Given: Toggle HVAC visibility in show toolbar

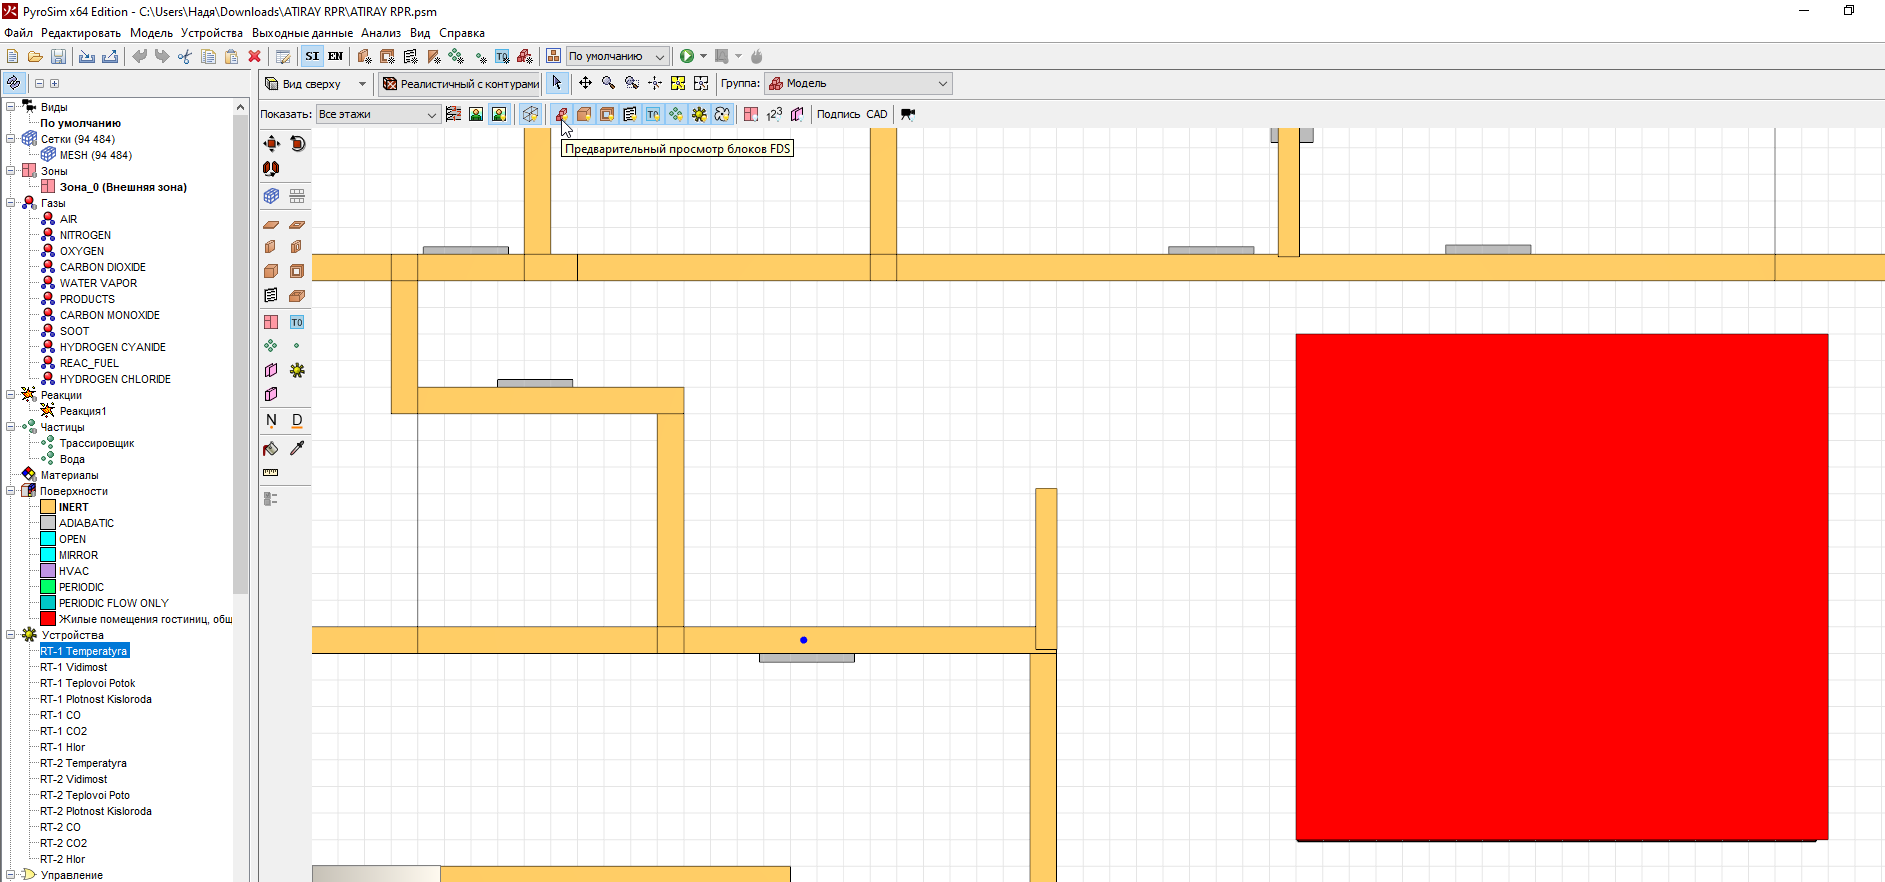Looking at the screenshot, I should pyautogui.click(x=722, y=114).
